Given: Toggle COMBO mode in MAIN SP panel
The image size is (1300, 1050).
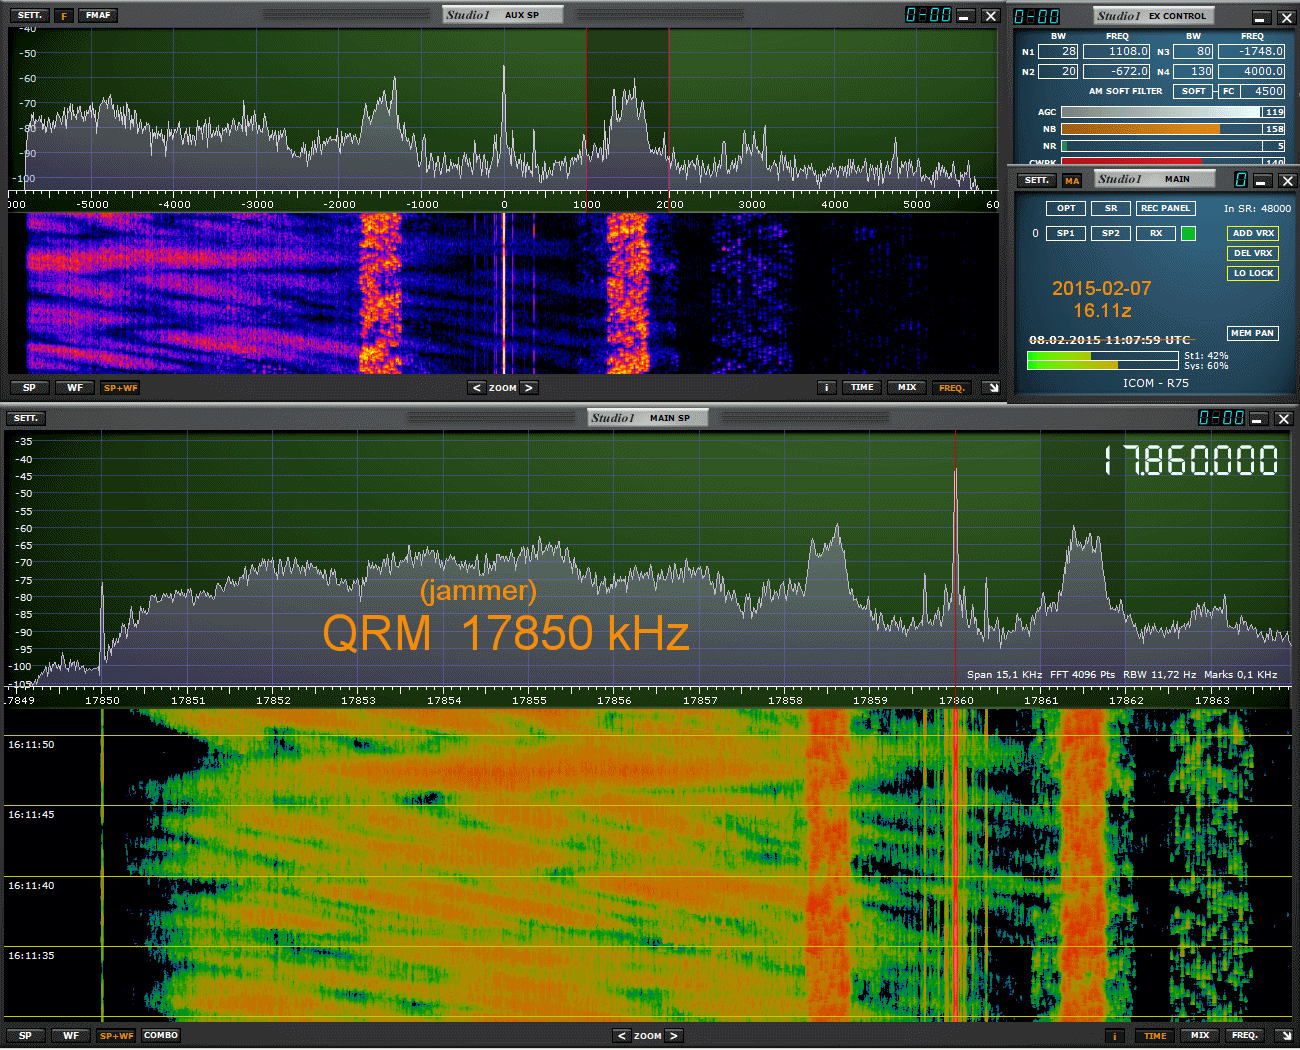Looking at the screenshot, I should click(160, 1036).
